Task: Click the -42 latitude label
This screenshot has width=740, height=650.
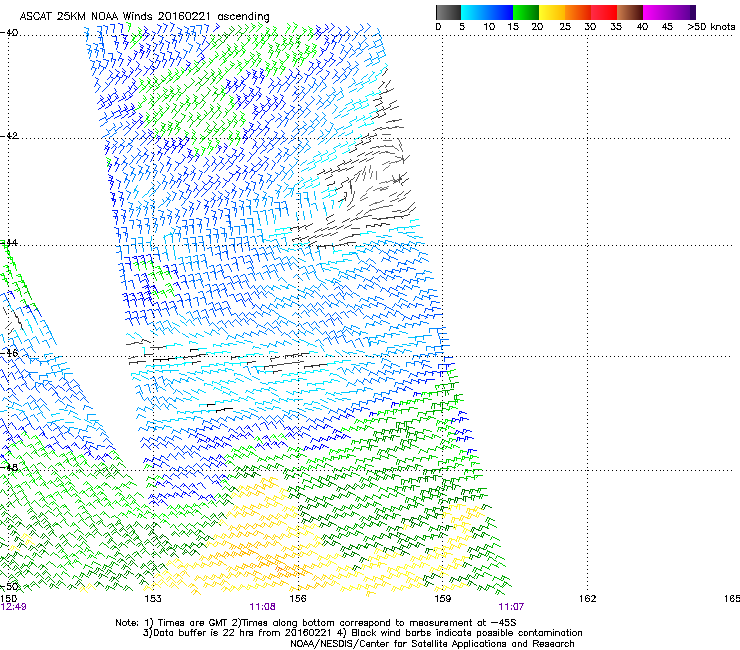Action: 9,135
